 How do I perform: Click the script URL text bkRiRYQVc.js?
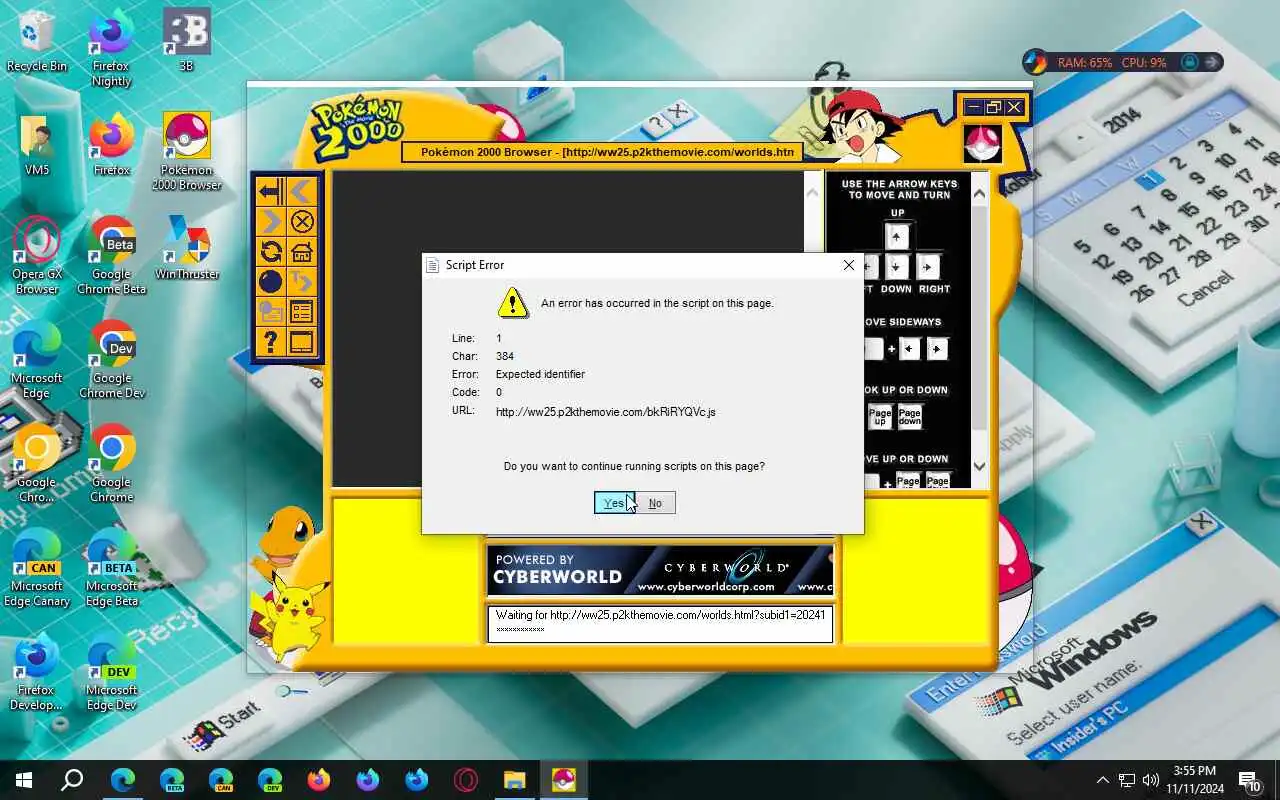[606, 412]
